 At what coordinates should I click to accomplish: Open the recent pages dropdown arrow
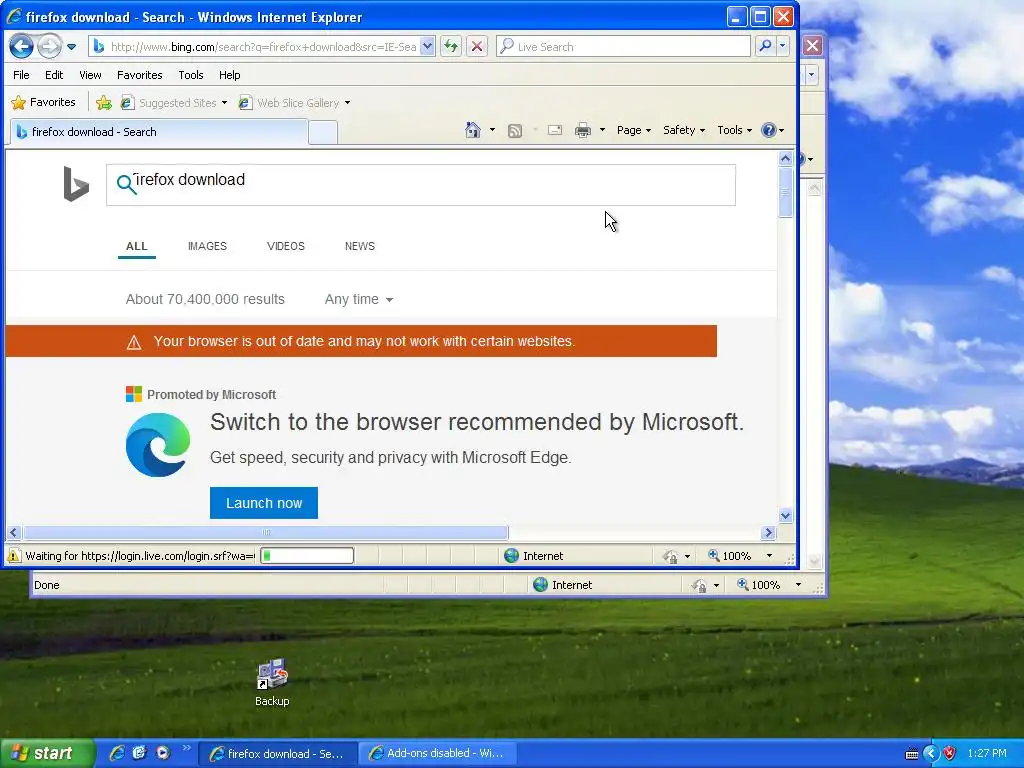71,47
